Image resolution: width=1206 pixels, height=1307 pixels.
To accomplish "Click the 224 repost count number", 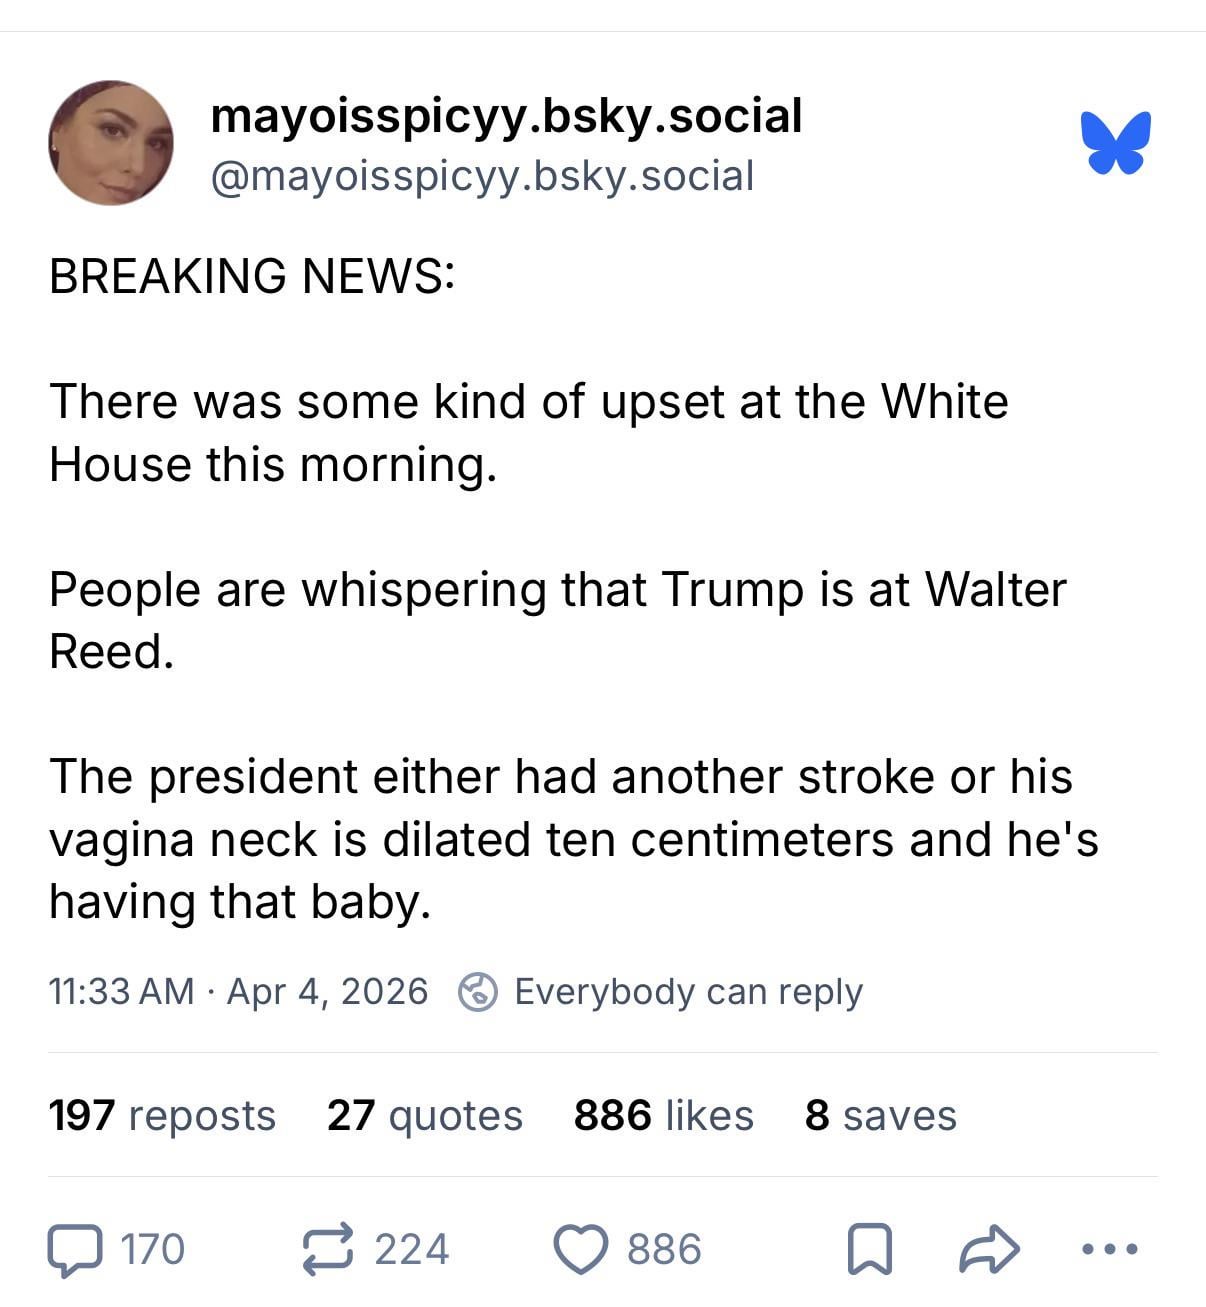I will coord(412,1250).
